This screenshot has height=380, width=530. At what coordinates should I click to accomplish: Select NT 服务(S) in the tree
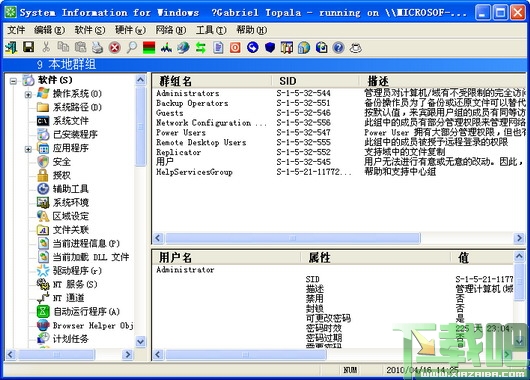(75, 284)
